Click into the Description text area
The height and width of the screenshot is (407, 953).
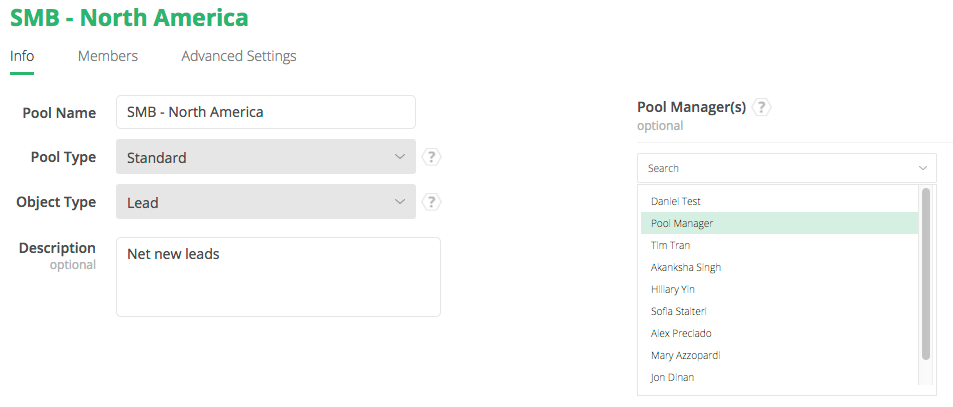point(278,277)
